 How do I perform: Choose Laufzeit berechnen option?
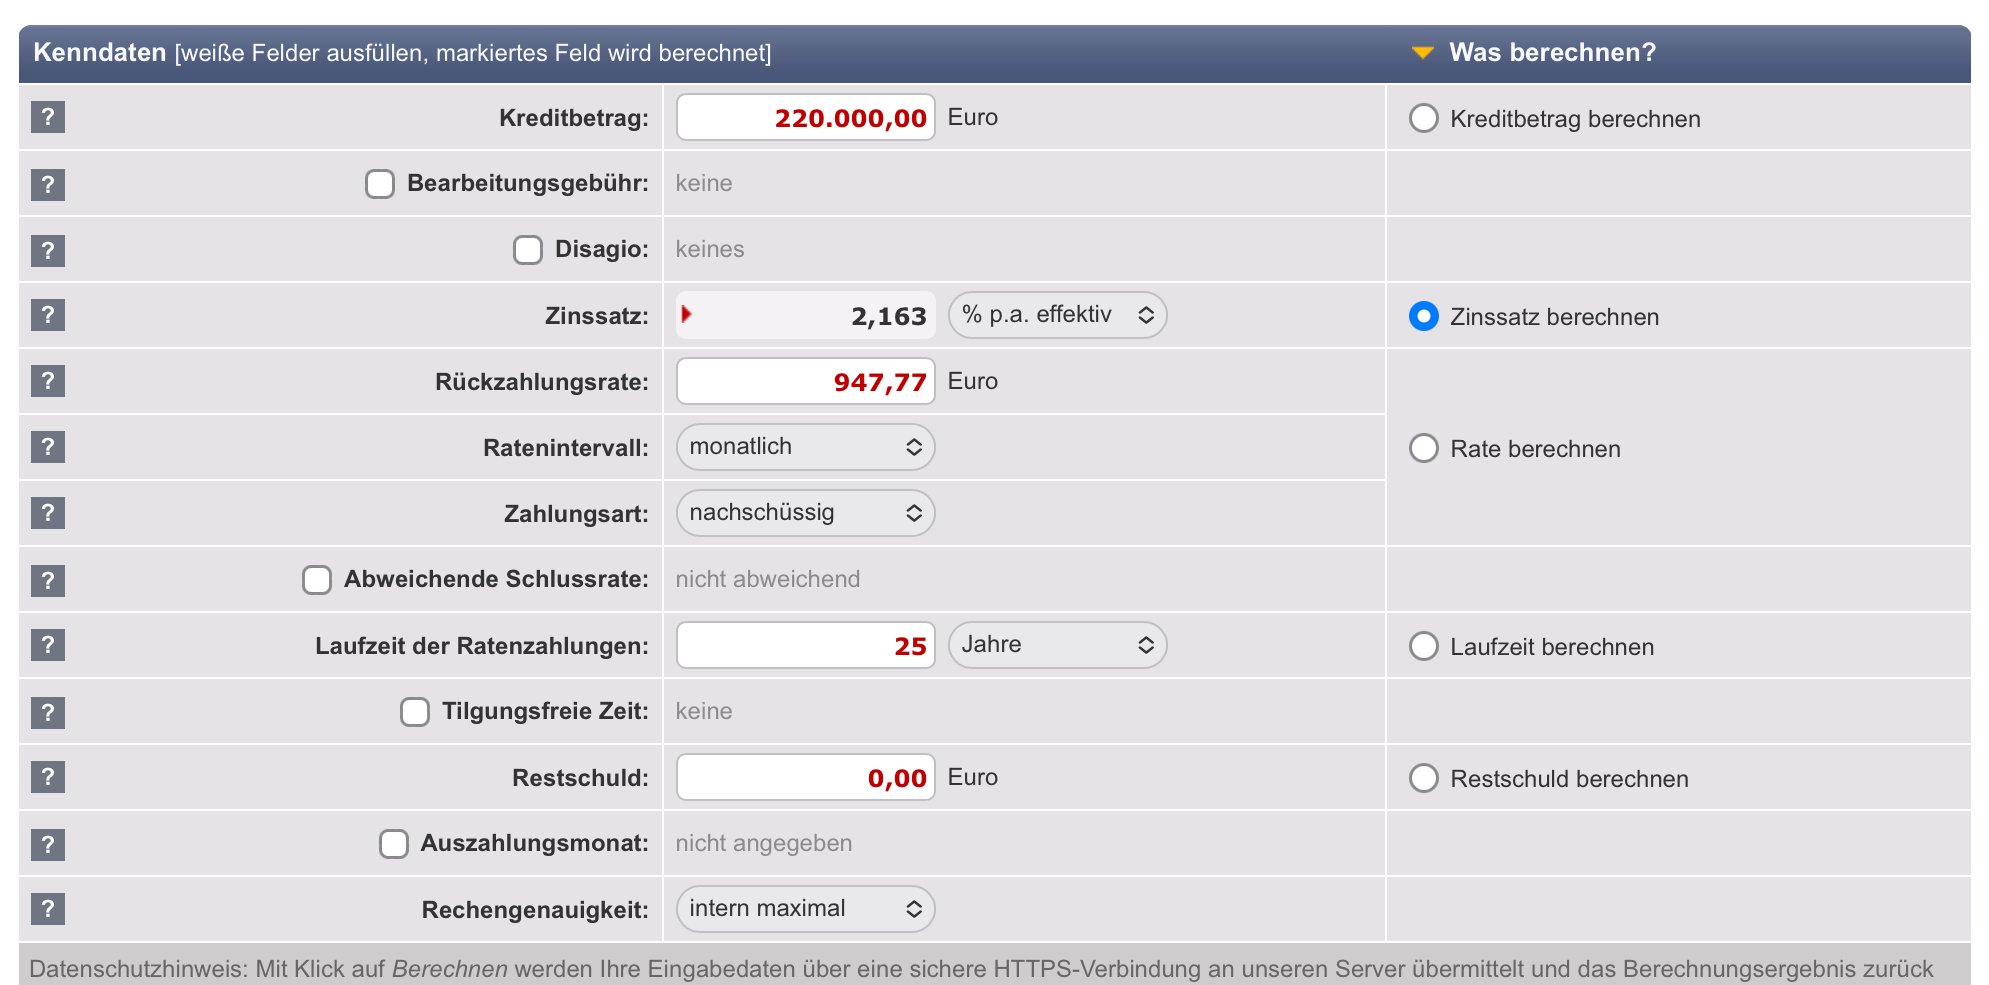1423,646
